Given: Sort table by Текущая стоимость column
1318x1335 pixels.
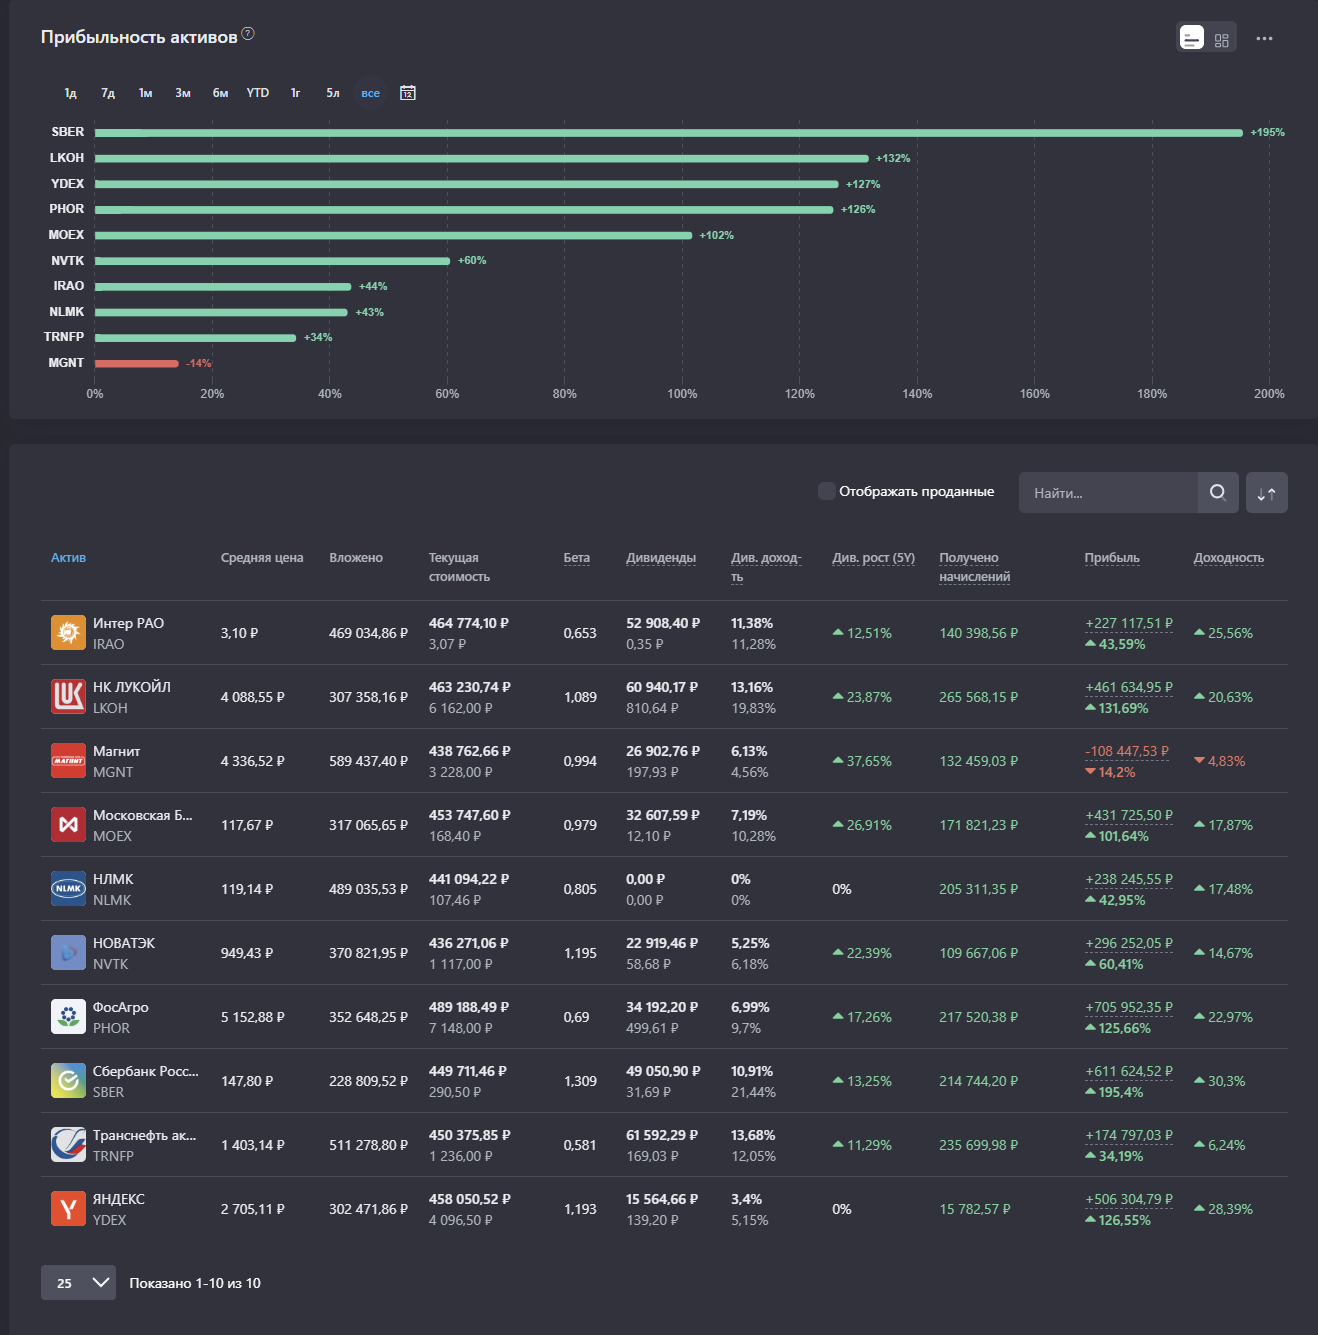Looking at the screenshot, I should pos(459,567).
